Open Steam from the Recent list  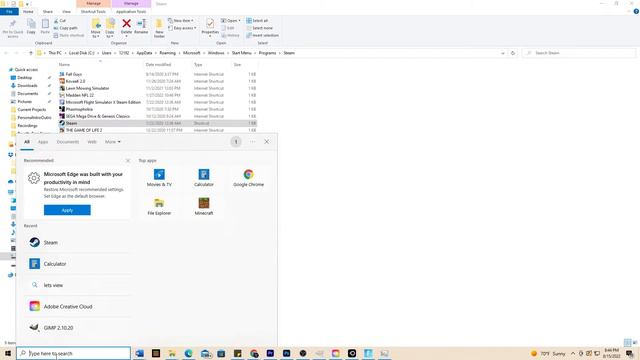78,242
